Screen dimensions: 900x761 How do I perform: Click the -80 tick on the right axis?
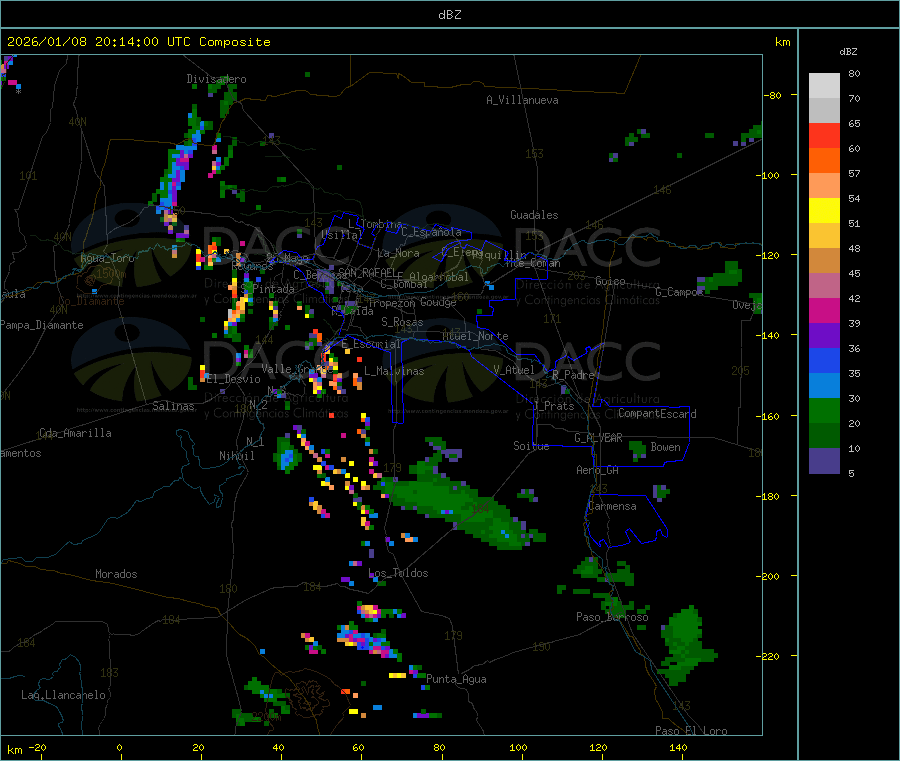pyautogui.click(x=773, y=95)
